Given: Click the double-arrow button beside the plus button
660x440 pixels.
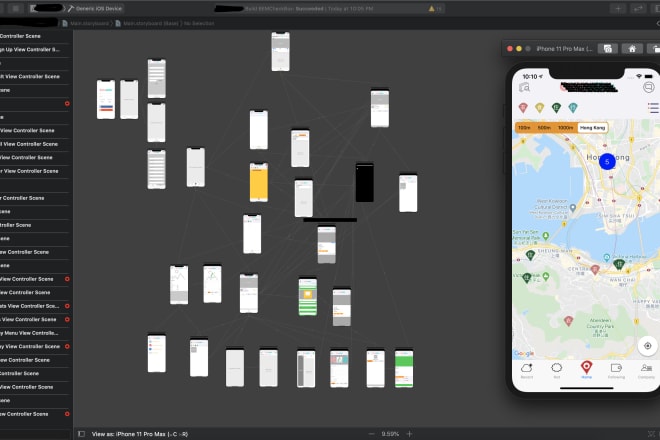Looking at the screenshot, I should tap(639, 8).
